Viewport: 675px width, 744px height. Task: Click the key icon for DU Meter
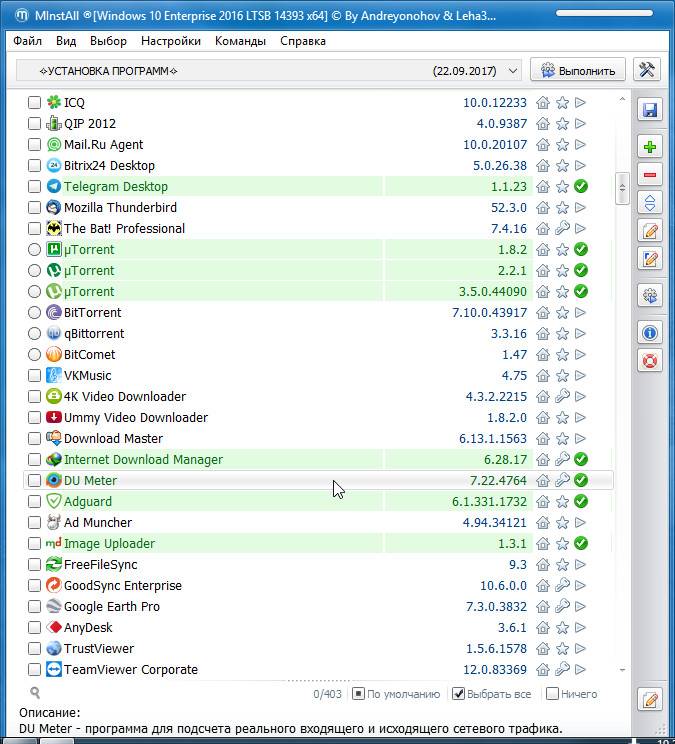click(562, 480)
